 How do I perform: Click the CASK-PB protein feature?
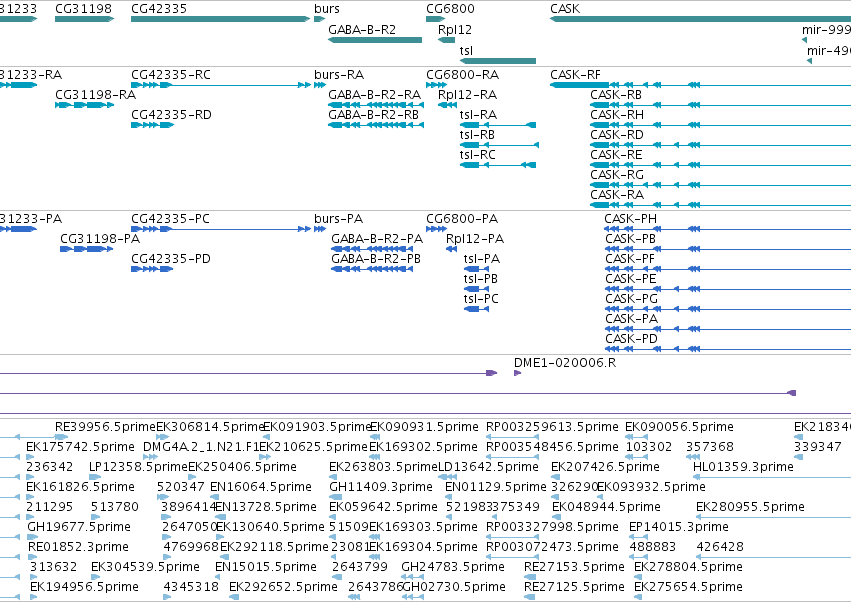[727, 249]
